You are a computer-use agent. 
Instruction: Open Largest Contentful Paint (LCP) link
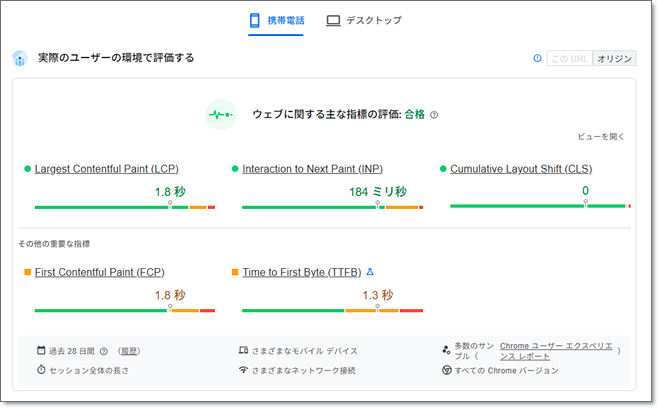107,169
